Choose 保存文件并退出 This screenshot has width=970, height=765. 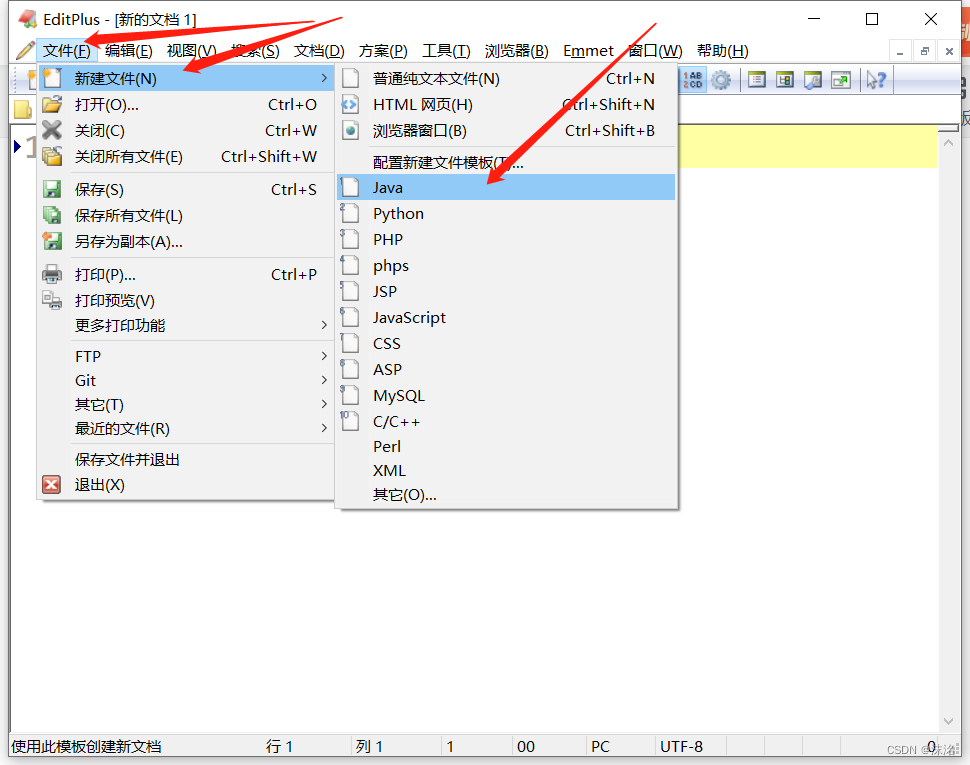[x=186, y=459]
